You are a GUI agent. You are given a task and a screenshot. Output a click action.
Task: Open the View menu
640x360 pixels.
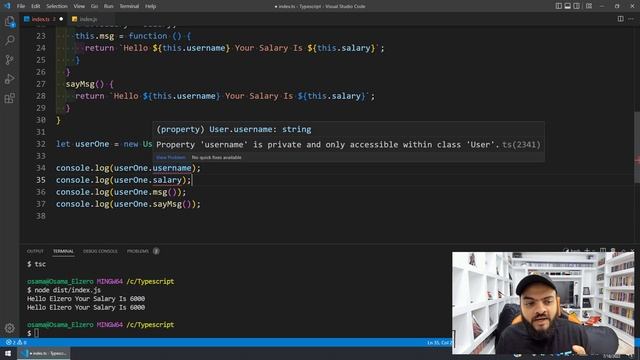tap(79, 6)
